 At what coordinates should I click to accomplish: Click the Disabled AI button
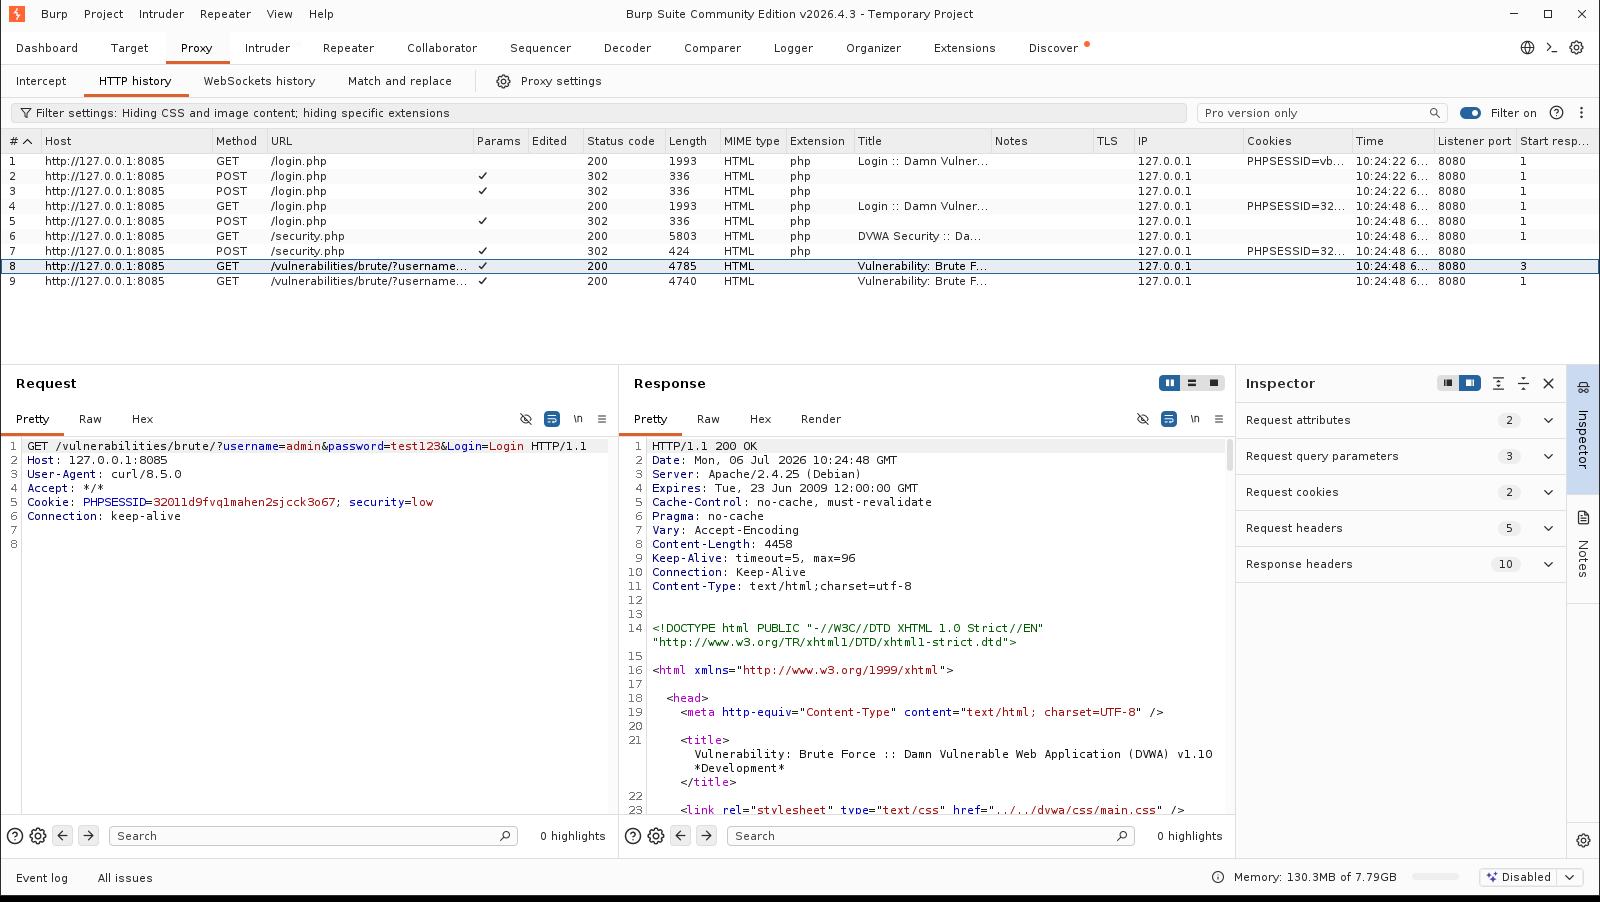[x=1518, y=877]
